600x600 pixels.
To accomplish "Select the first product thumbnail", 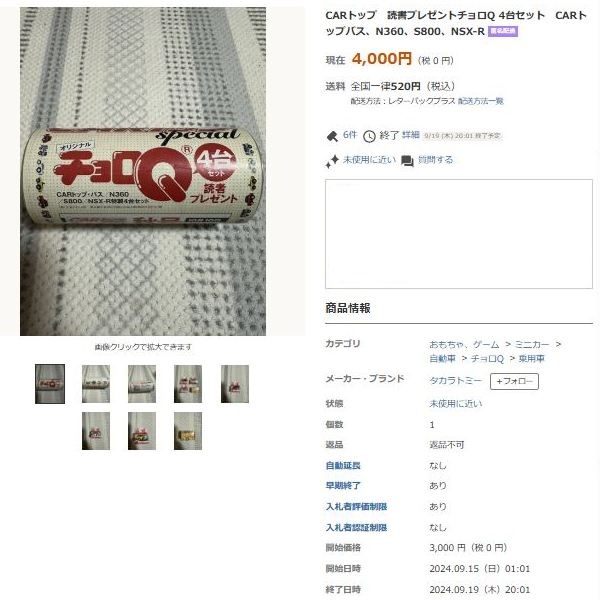I will [x=50, y=384].
